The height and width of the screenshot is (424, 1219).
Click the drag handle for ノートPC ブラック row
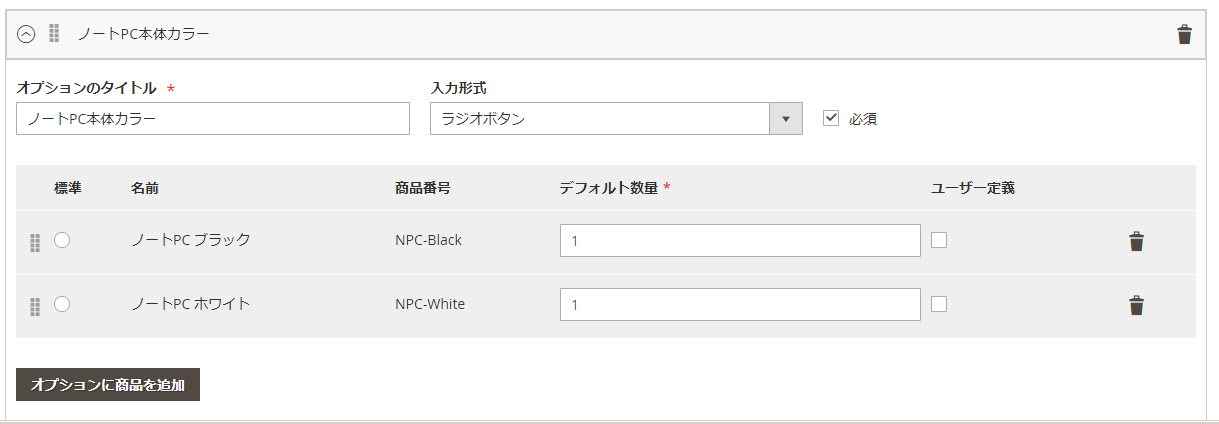pyautogui.click(x=35, y=242)
